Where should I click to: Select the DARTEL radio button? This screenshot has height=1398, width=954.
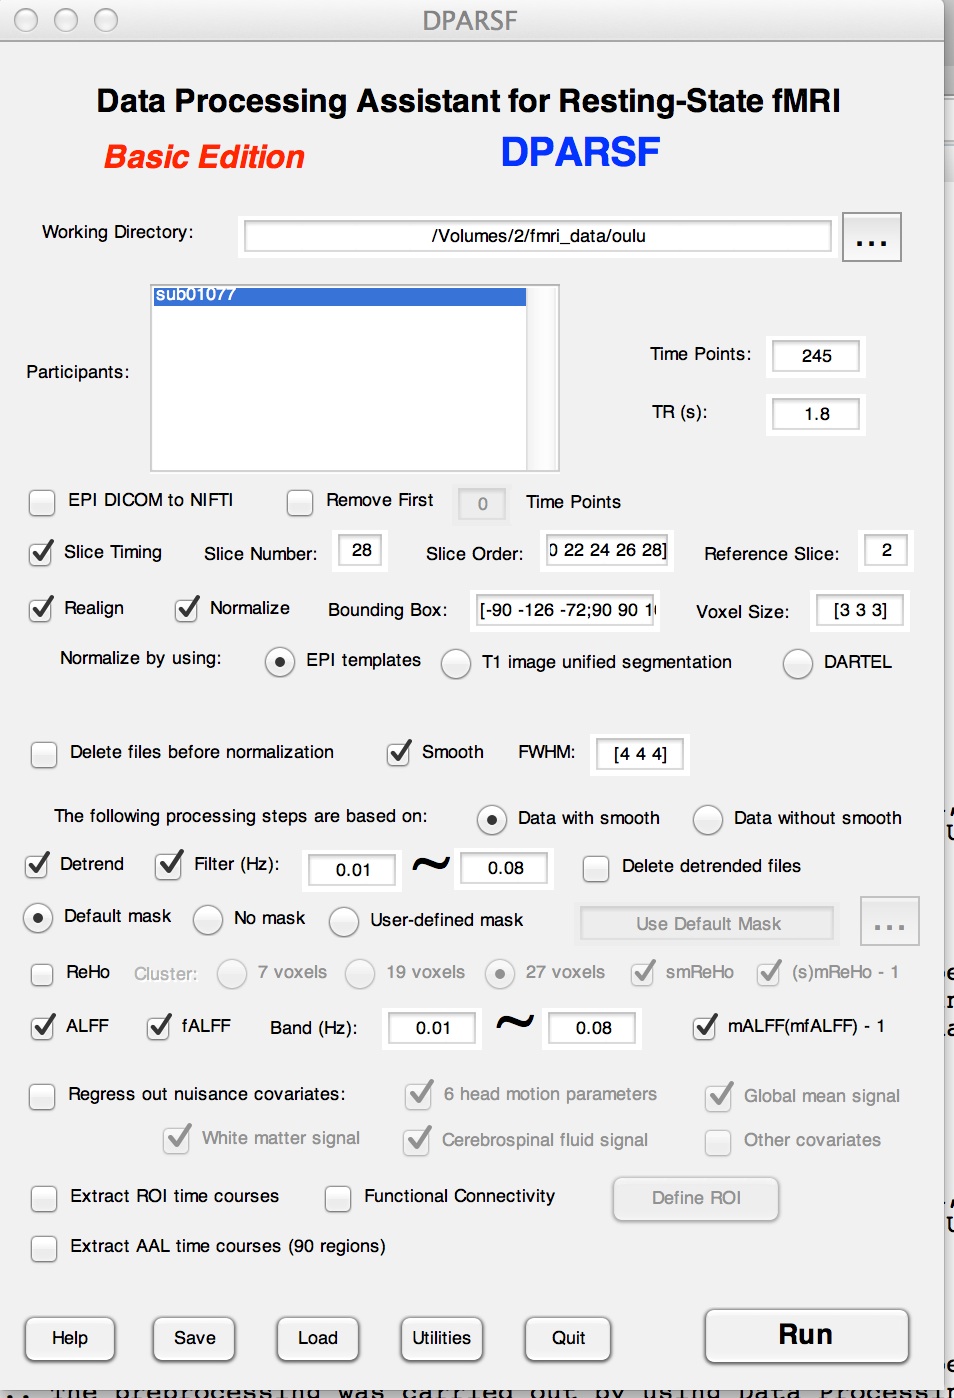798,664
